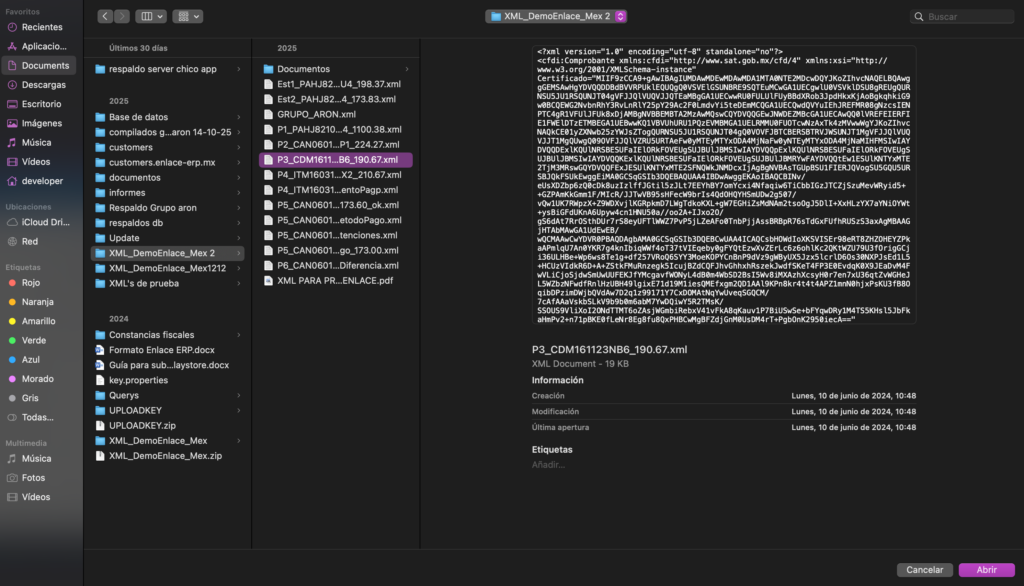Image resolution: width=1024 pixels, height=586 pixels.
Task: Select the P5_CAN0601…173.60_ok.xml file
Action: tap(336, 205)
